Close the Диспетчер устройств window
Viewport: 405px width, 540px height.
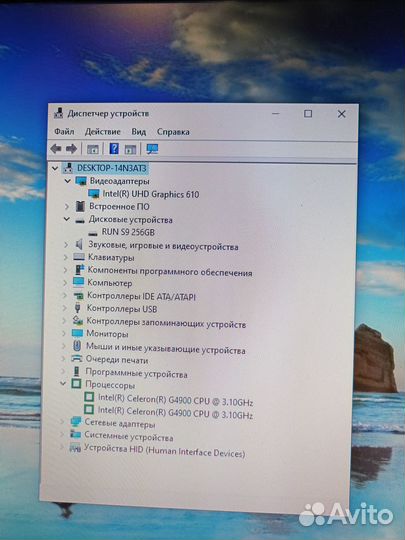pyautogui.click(x=341, y=114)
